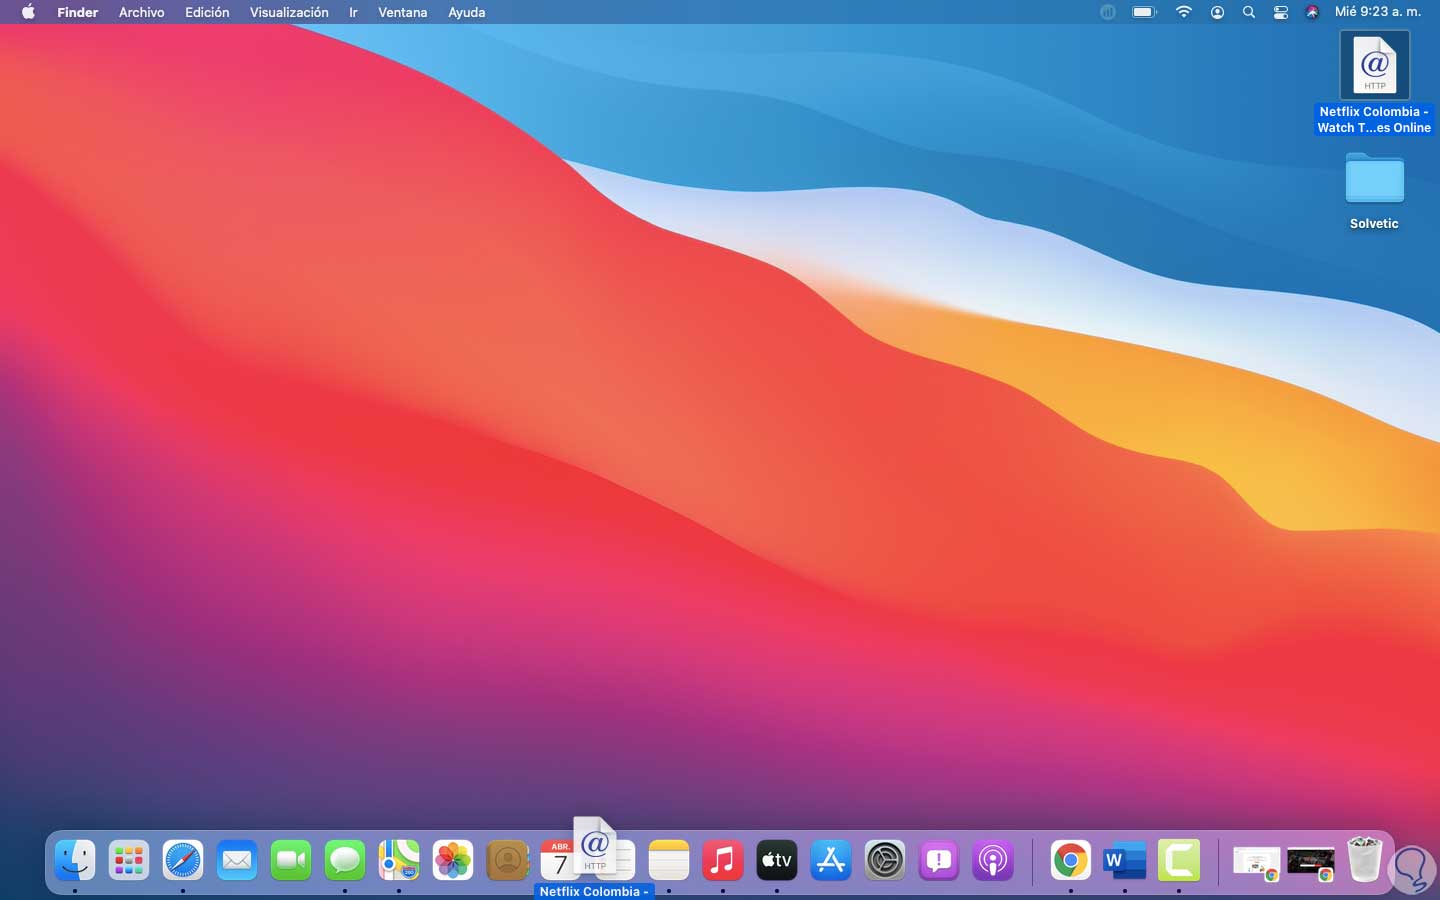Open the Trash in the Dock
This screenshot has width=1440, height=900.
tap(1364, 860)
